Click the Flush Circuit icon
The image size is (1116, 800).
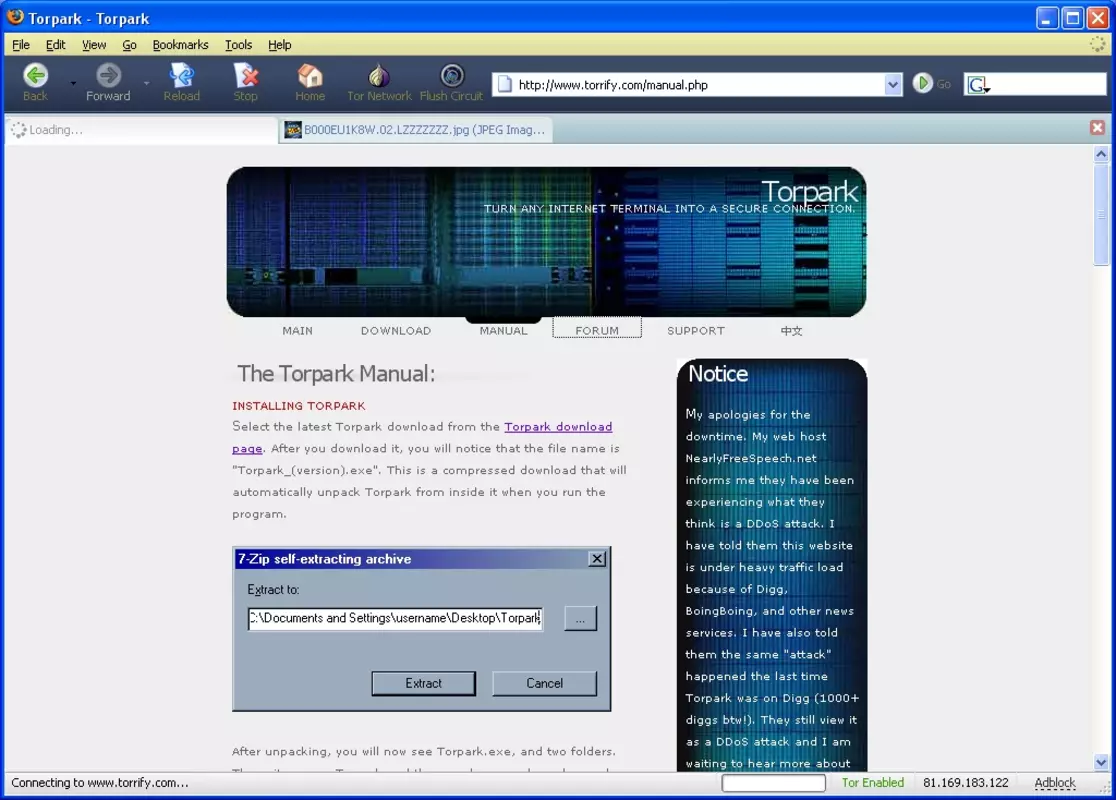click(451, 75)
